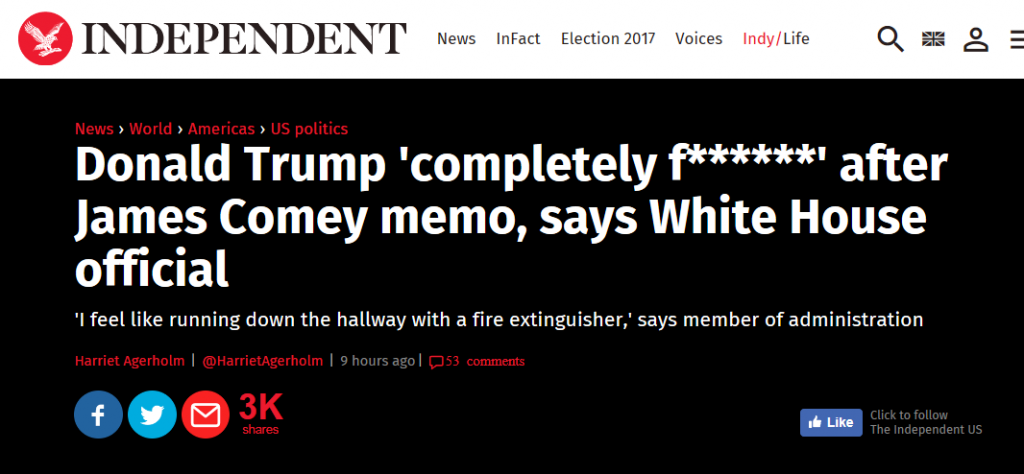Open the InFact menu item
Image resolution: width=1024 pixels, height=474 pixels.
(518, 39)
